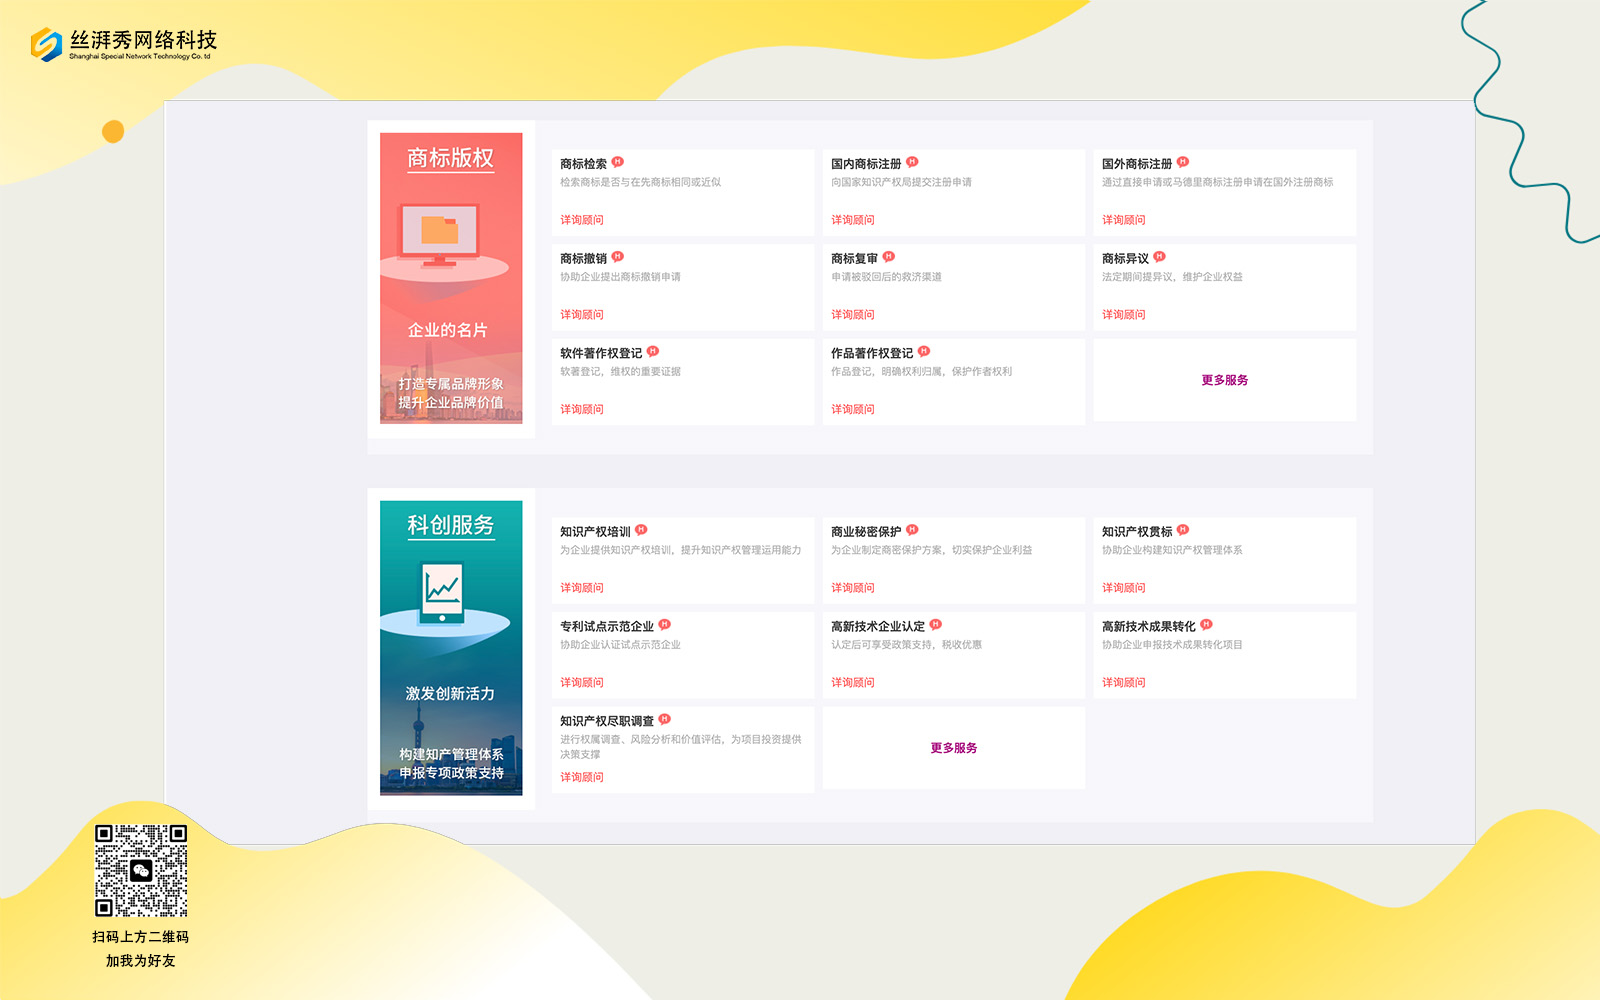
Task: Click the red badge next to 国外商标注册
Action: coord(1183,162)
